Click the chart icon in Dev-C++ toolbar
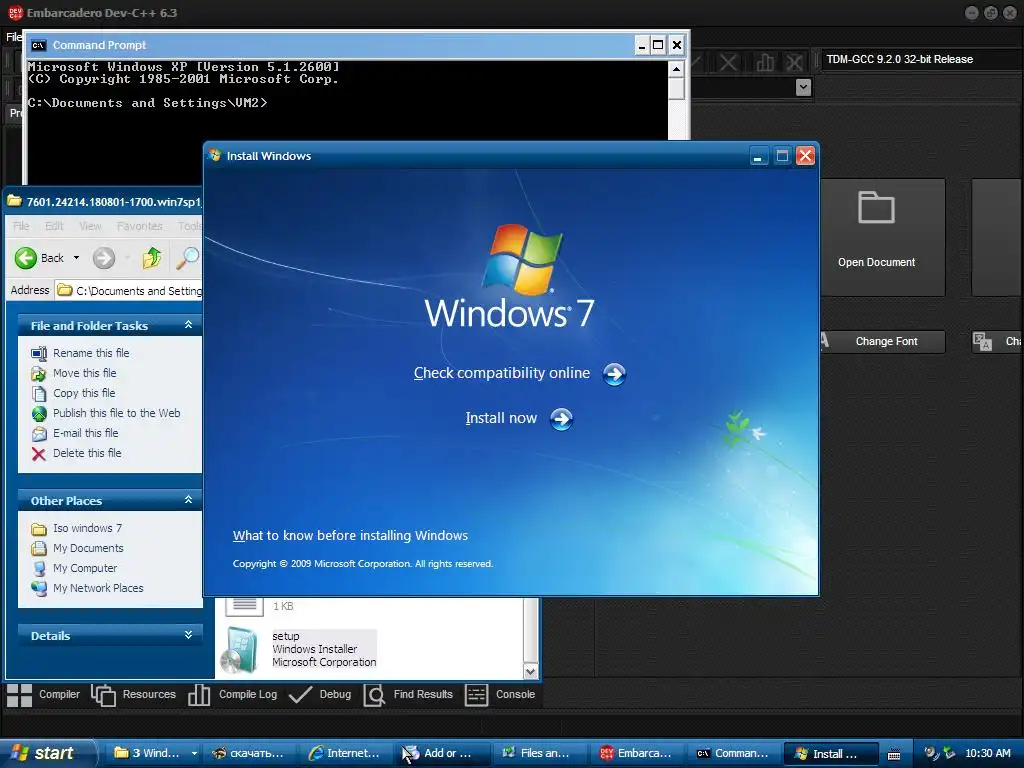Screen dimensions: 1024x768 click(765, 63)
